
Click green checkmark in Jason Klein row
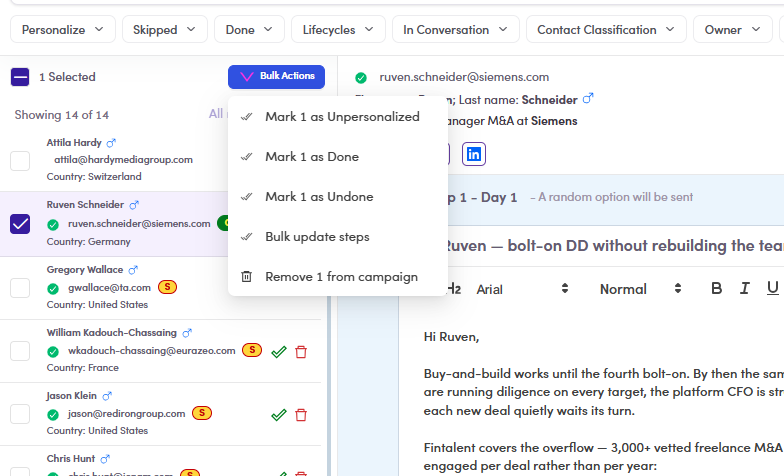[278, 415]
